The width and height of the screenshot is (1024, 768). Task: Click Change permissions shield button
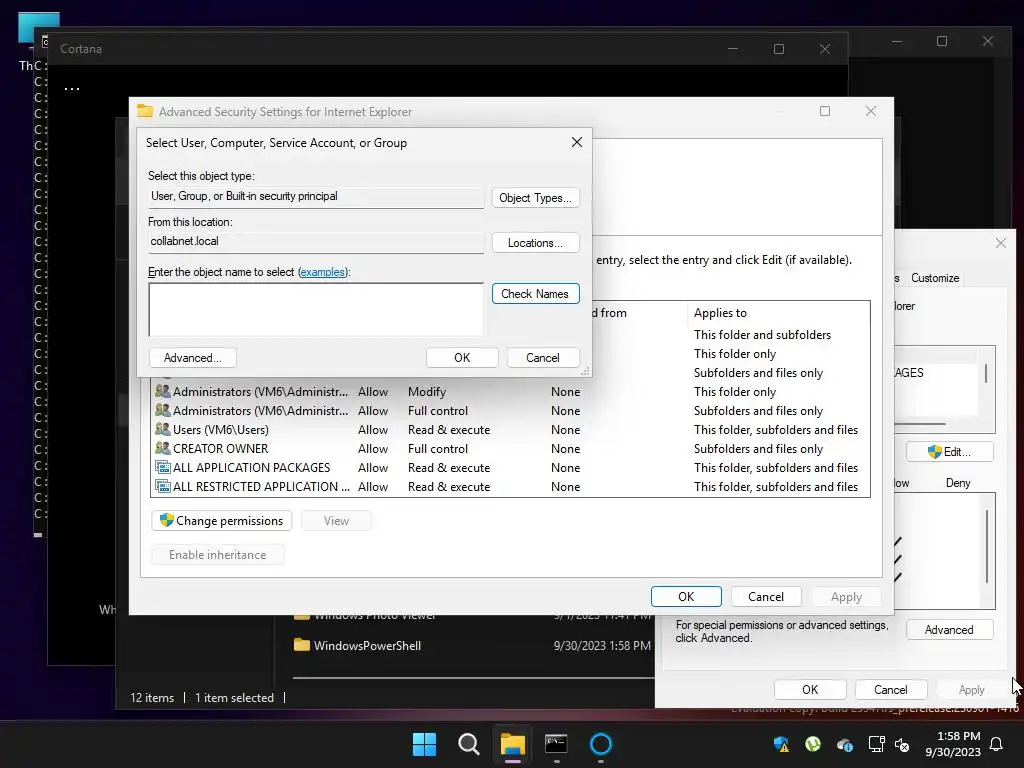click(222, 520)
